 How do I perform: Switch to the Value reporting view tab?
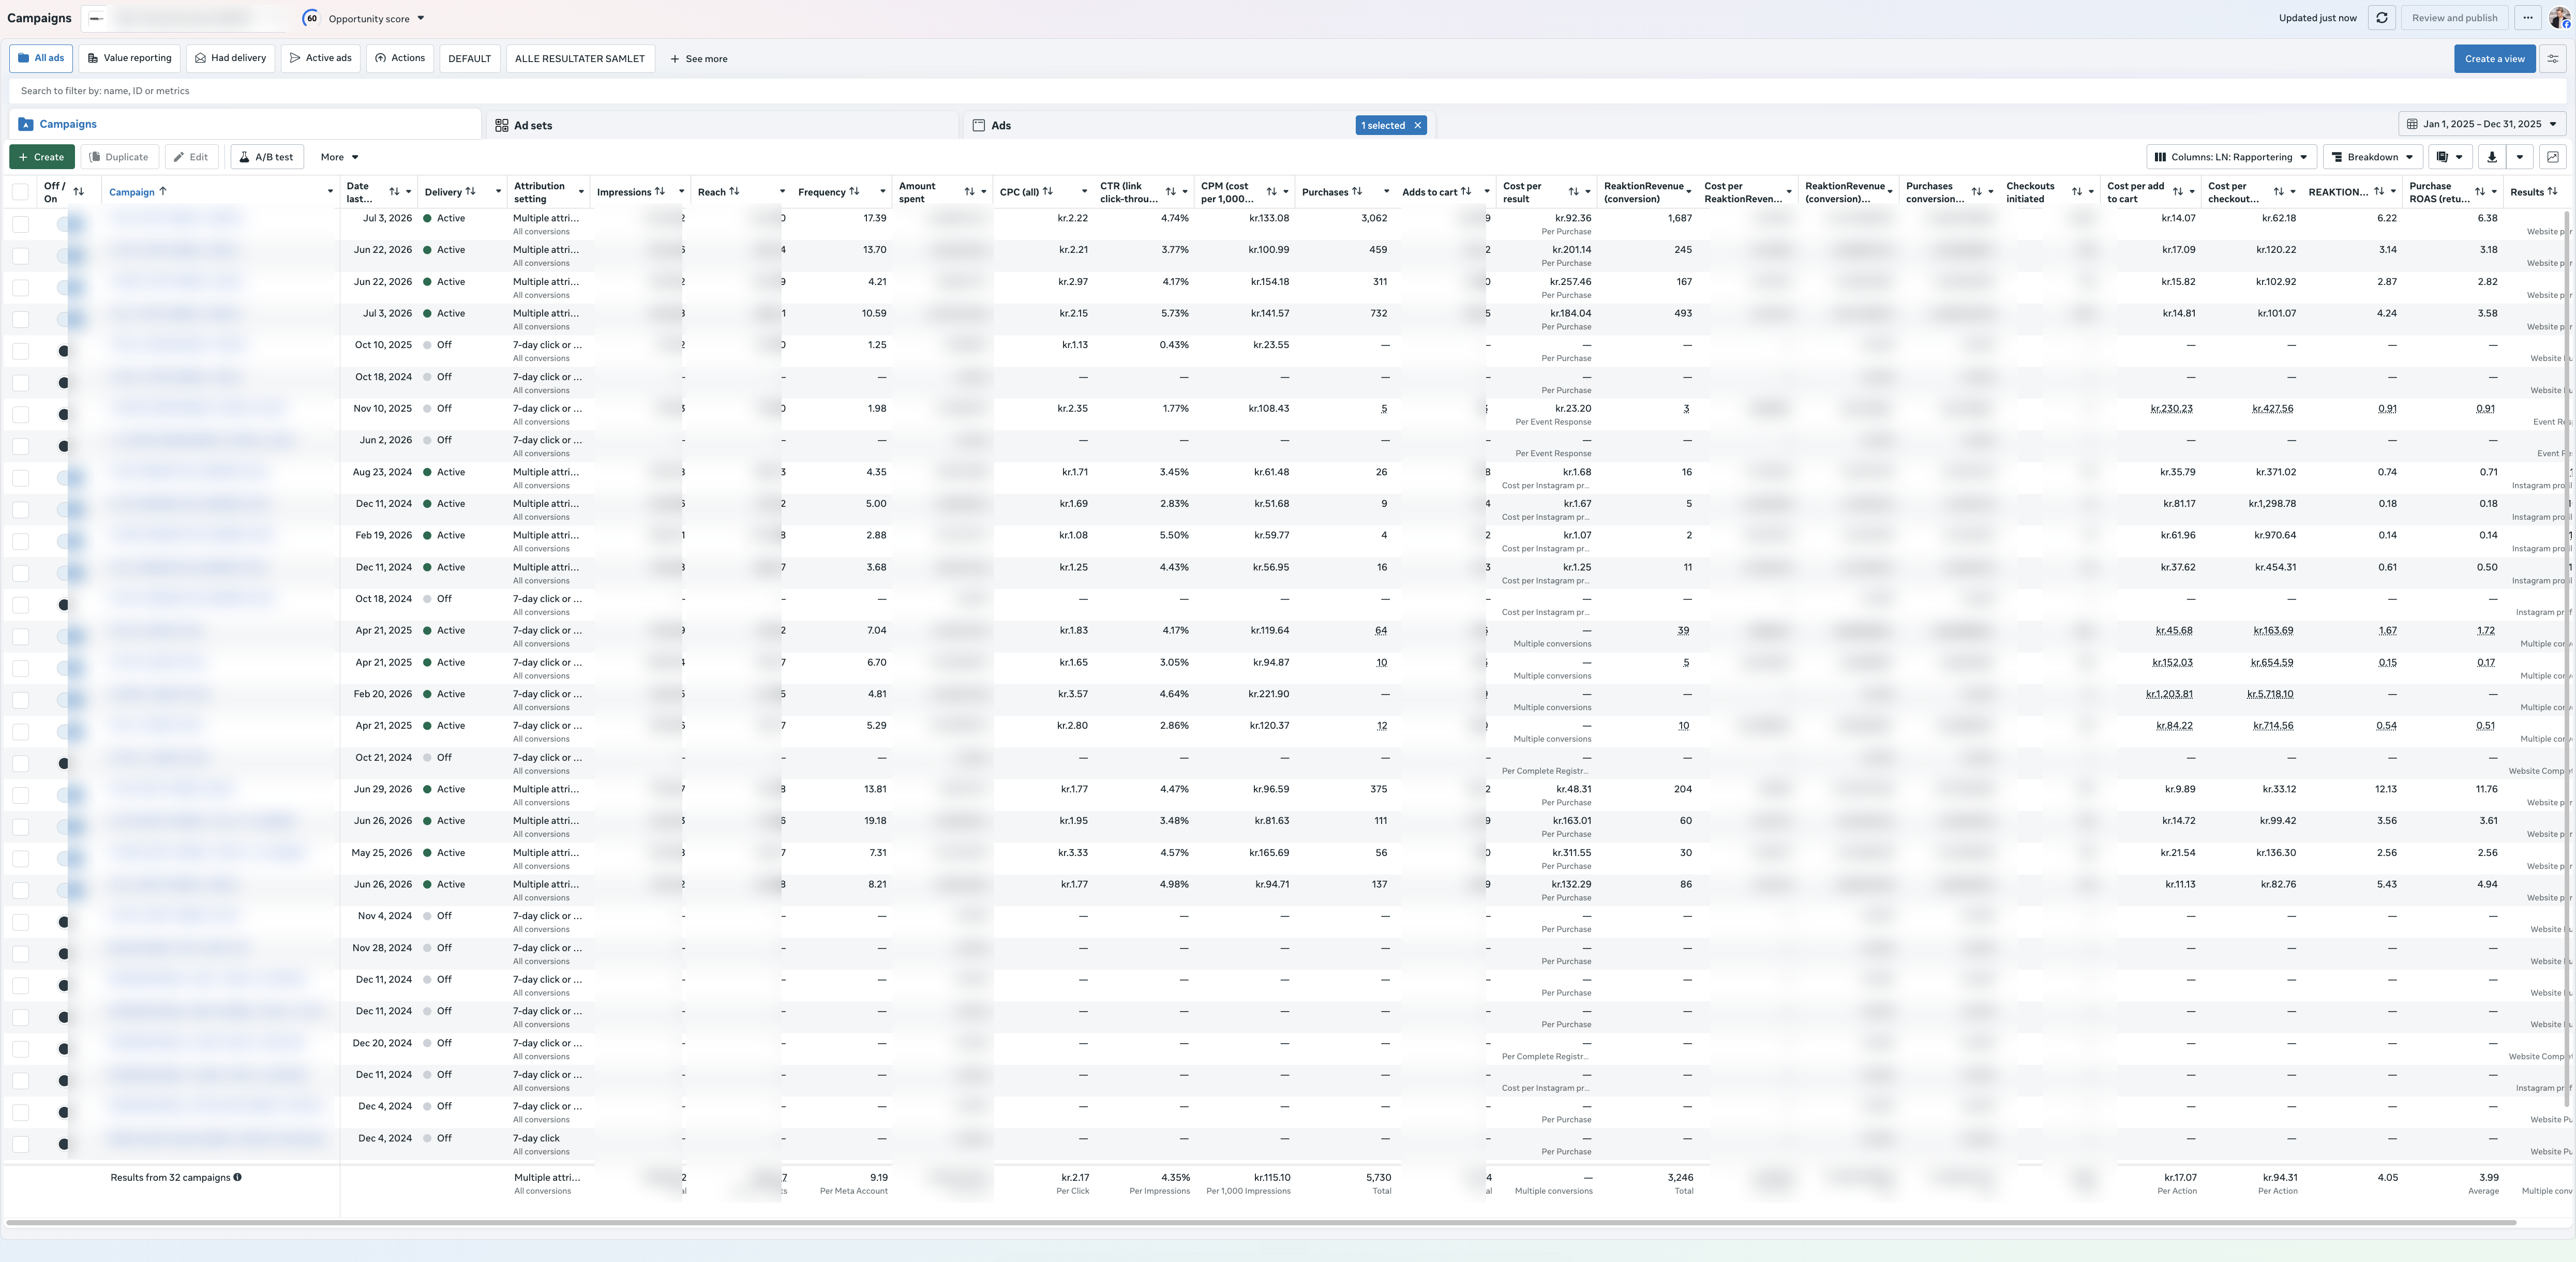tap(130, 58)
